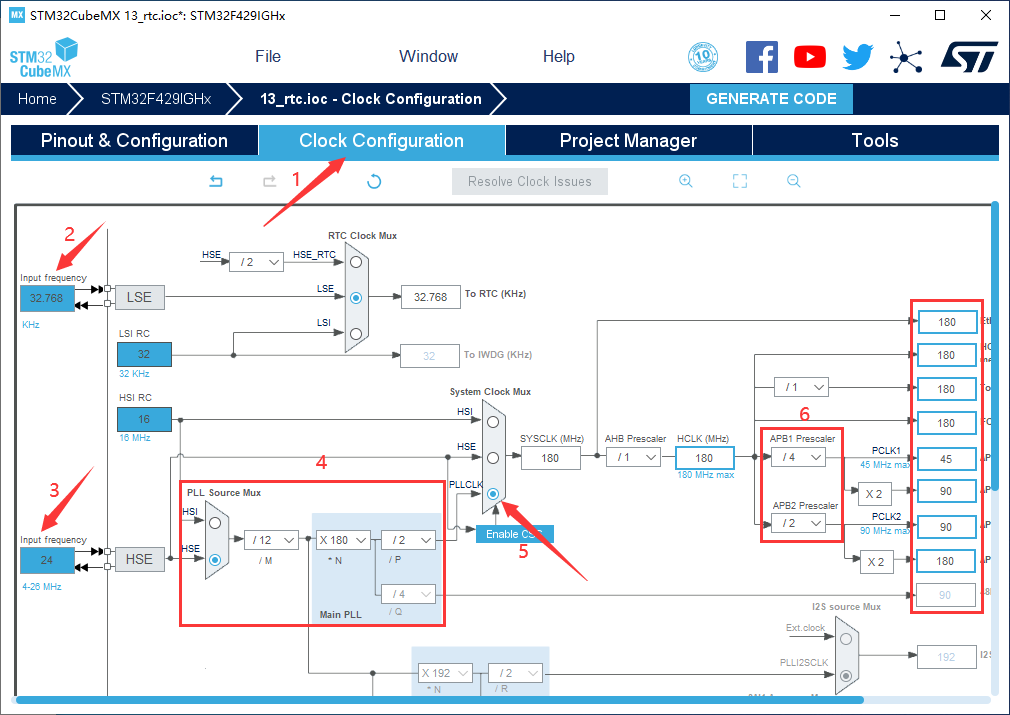This screenshot has width=1010, height=715.
Task: Select LSI in RTC Clock Mux
Action: pyautogui.click(x=356, y=333)
